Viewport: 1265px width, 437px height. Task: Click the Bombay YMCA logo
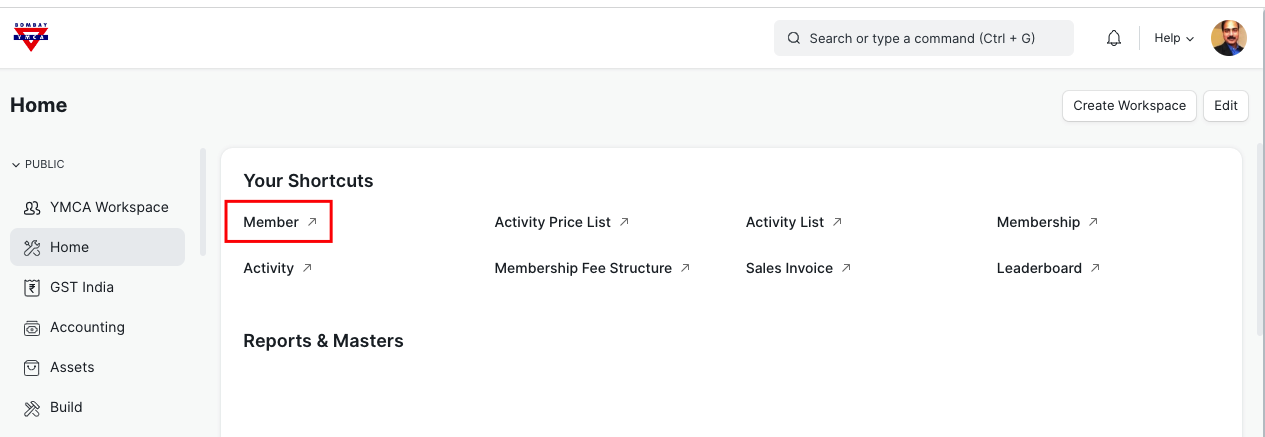pos(31,38)
